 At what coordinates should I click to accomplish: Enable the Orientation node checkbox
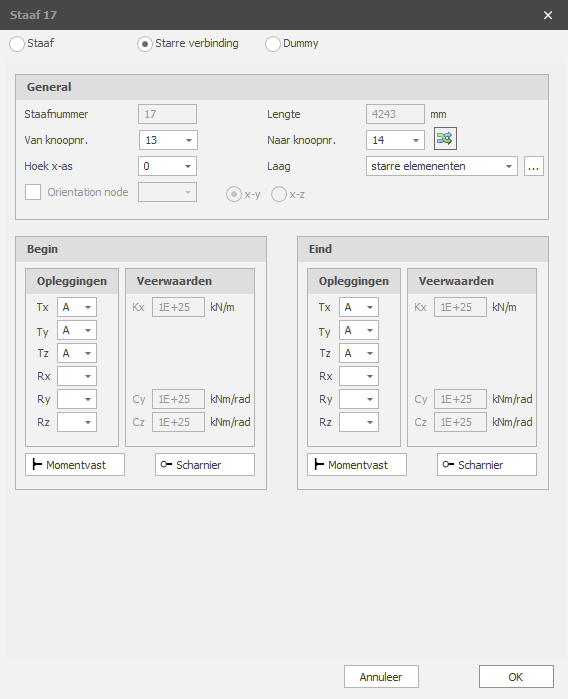(x=33, y=192)
